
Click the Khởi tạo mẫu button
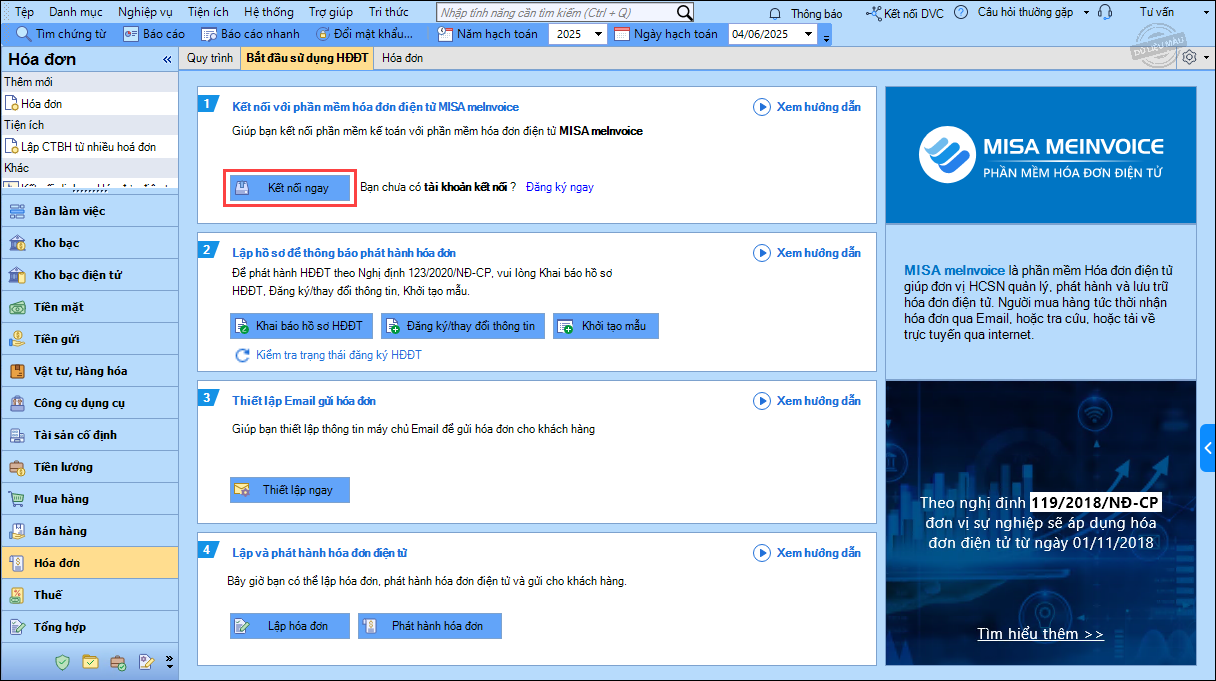606,326
